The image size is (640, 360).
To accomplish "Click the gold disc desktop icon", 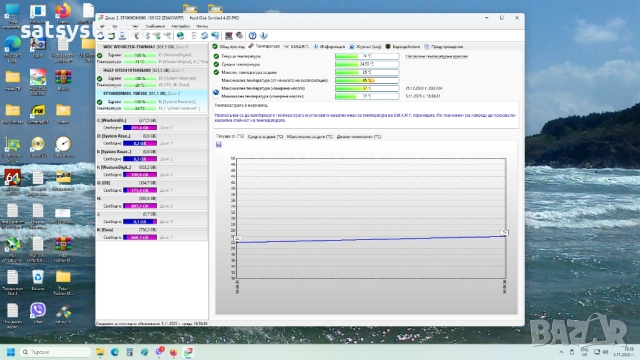I will (x=38, y=147).
